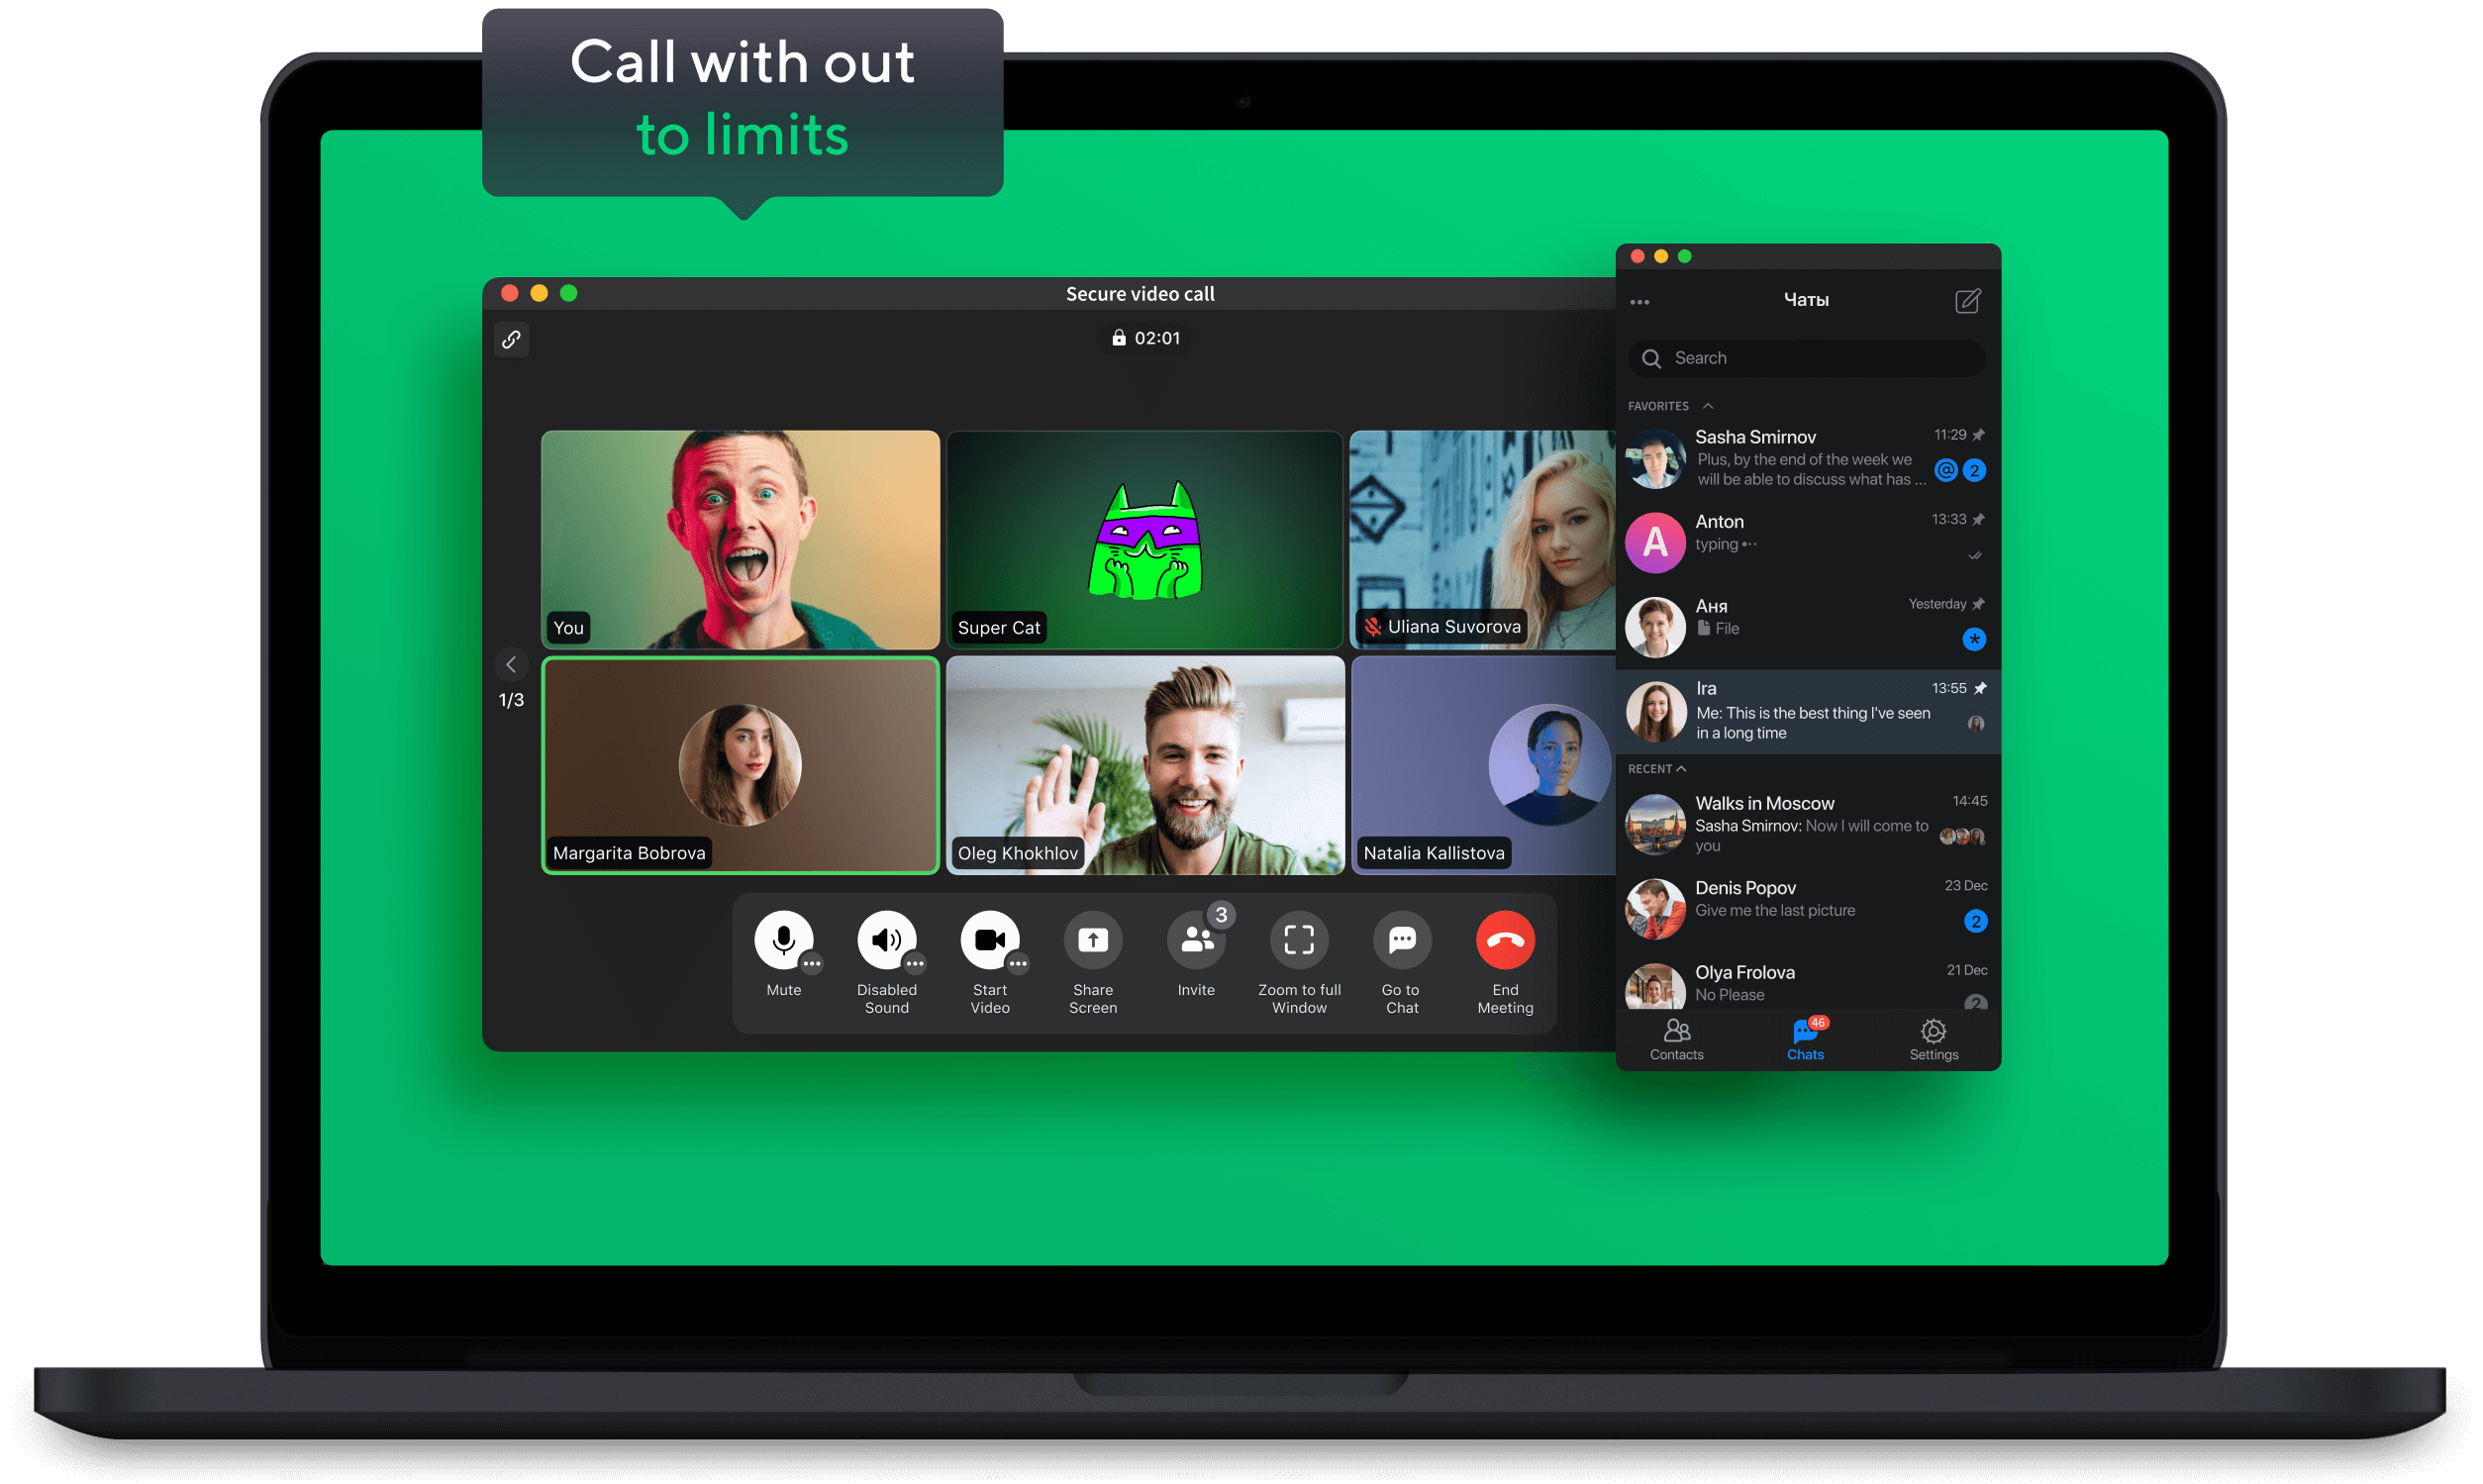Click the Mute microphone icon
The width and height of the screenshot is (2483, 1484).
click(x=782, y=940)
